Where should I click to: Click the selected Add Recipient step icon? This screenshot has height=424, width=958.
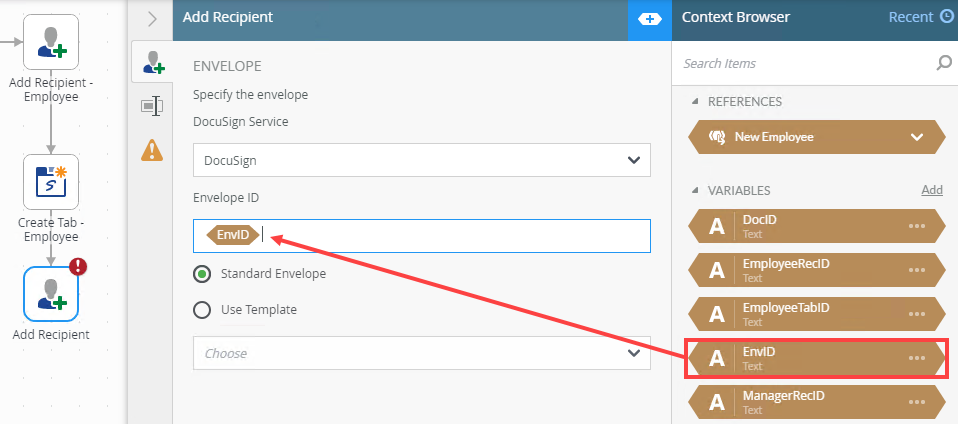coord(50,294)
